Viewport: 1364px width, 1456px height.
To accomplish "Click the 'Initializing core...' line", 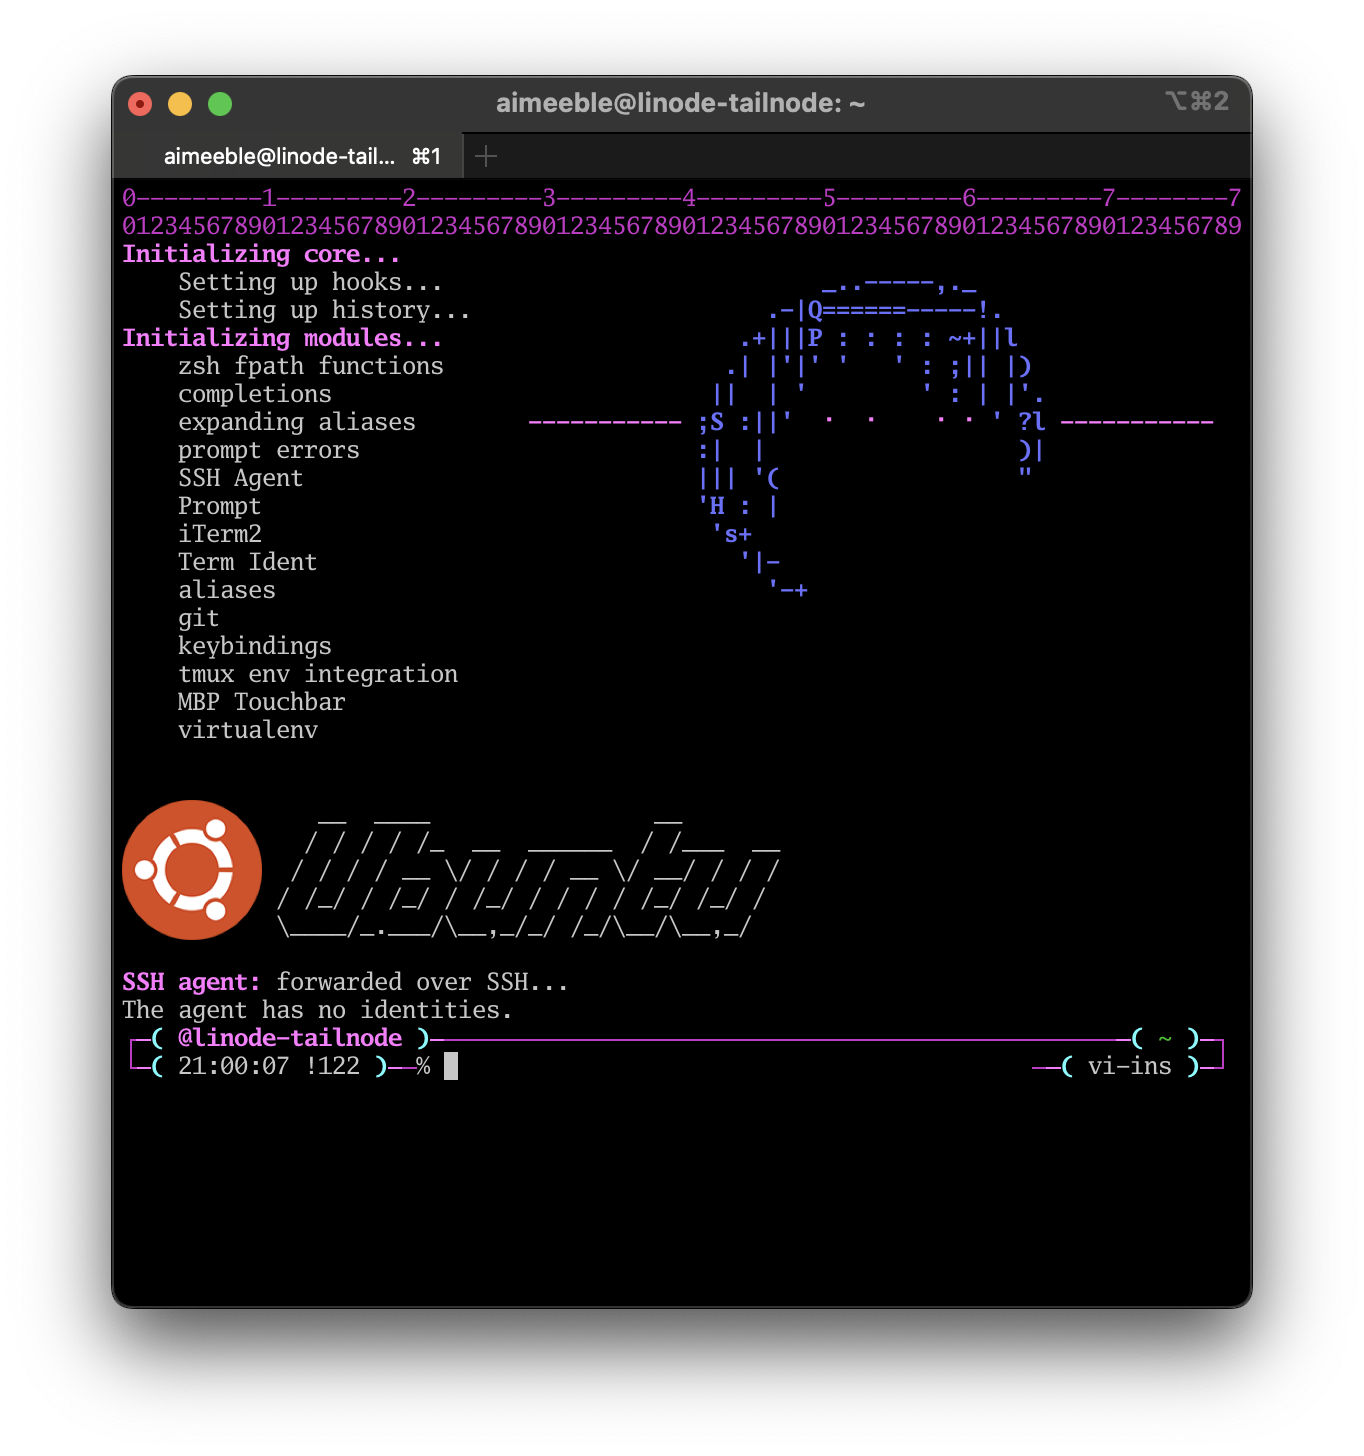I will coord(261,254).
